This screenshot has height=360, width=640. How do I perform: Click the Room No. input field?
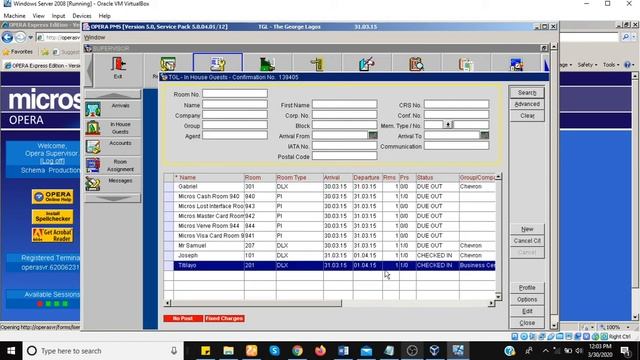pos(235,94)
